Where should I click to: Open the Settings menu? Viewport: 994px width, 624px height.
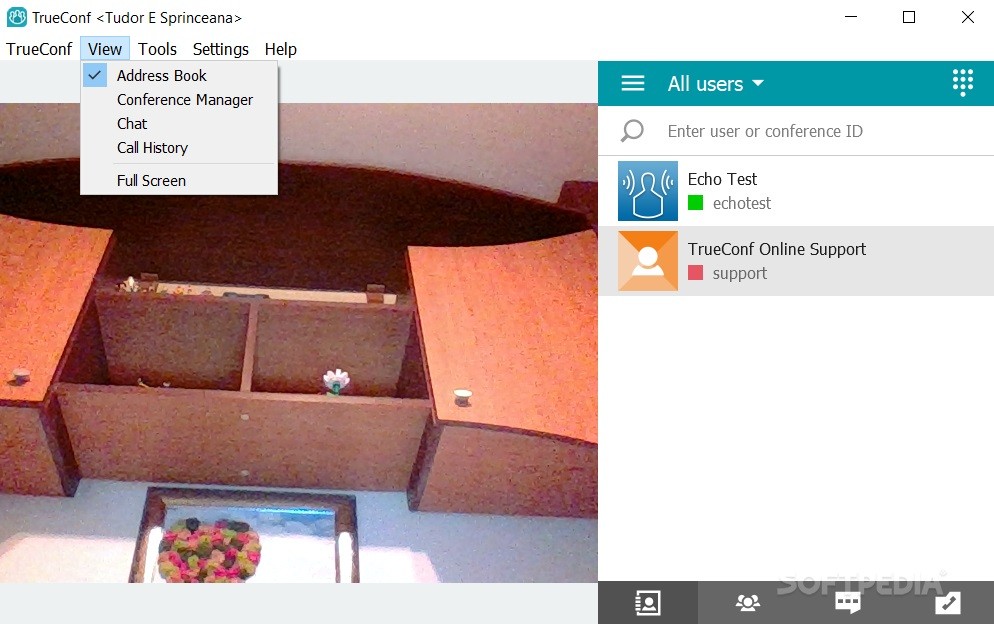221,49
